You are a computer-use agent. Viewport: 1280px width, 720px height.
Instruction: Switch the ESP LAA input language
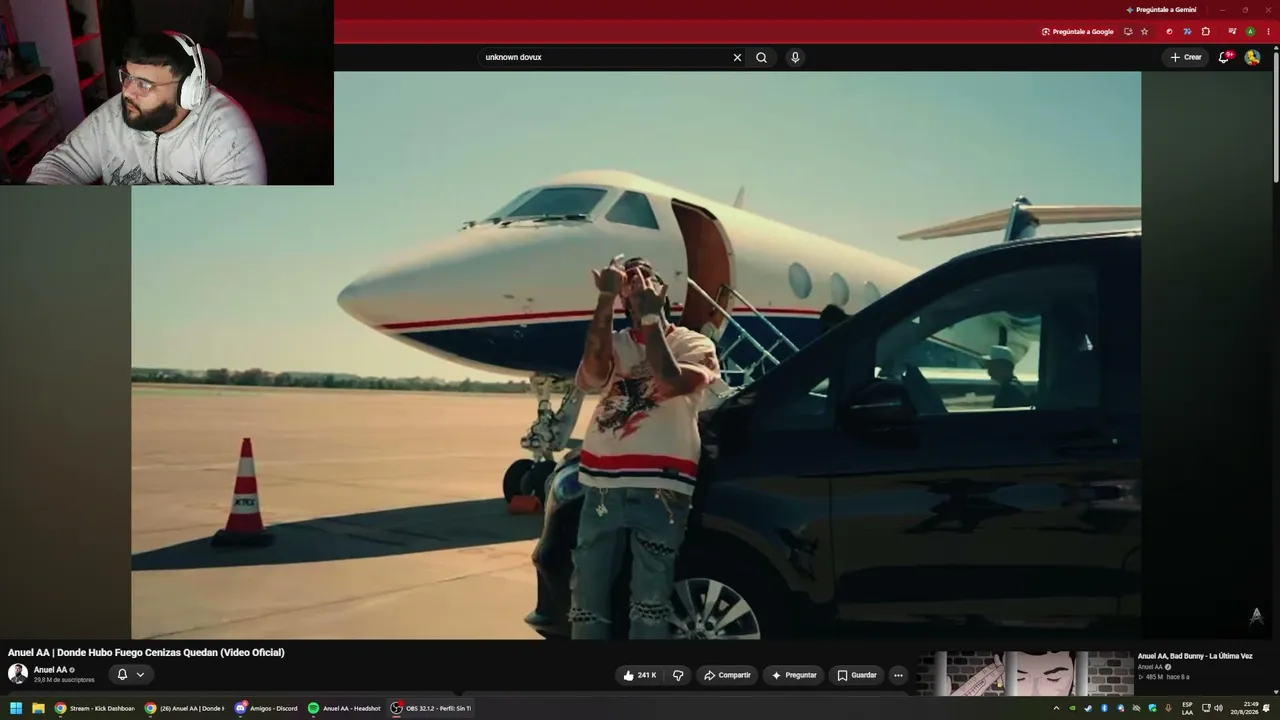tap(1187, 708)
